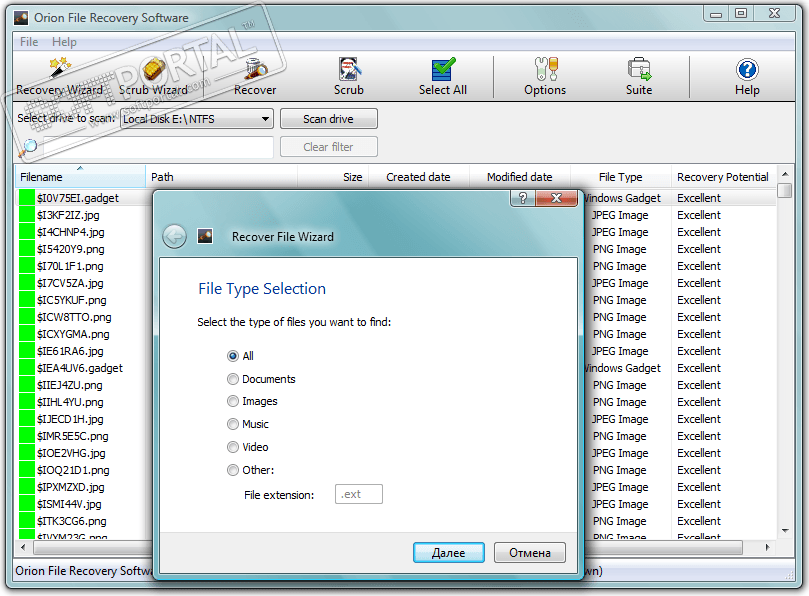Sort by Filename column header
The height and width of the screenshot is (596, 809).
(80, 177)
